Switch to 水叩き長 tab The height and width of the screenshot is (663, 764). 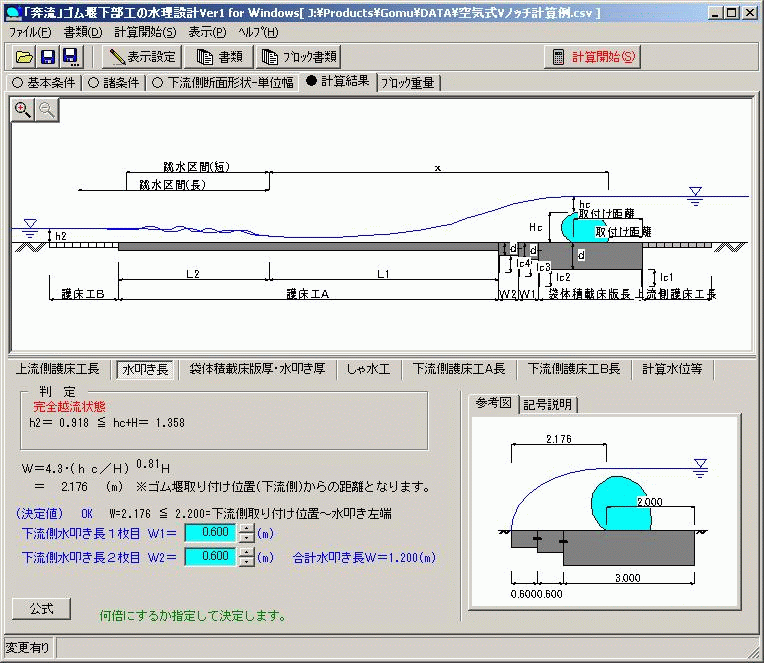coord(145,369)
